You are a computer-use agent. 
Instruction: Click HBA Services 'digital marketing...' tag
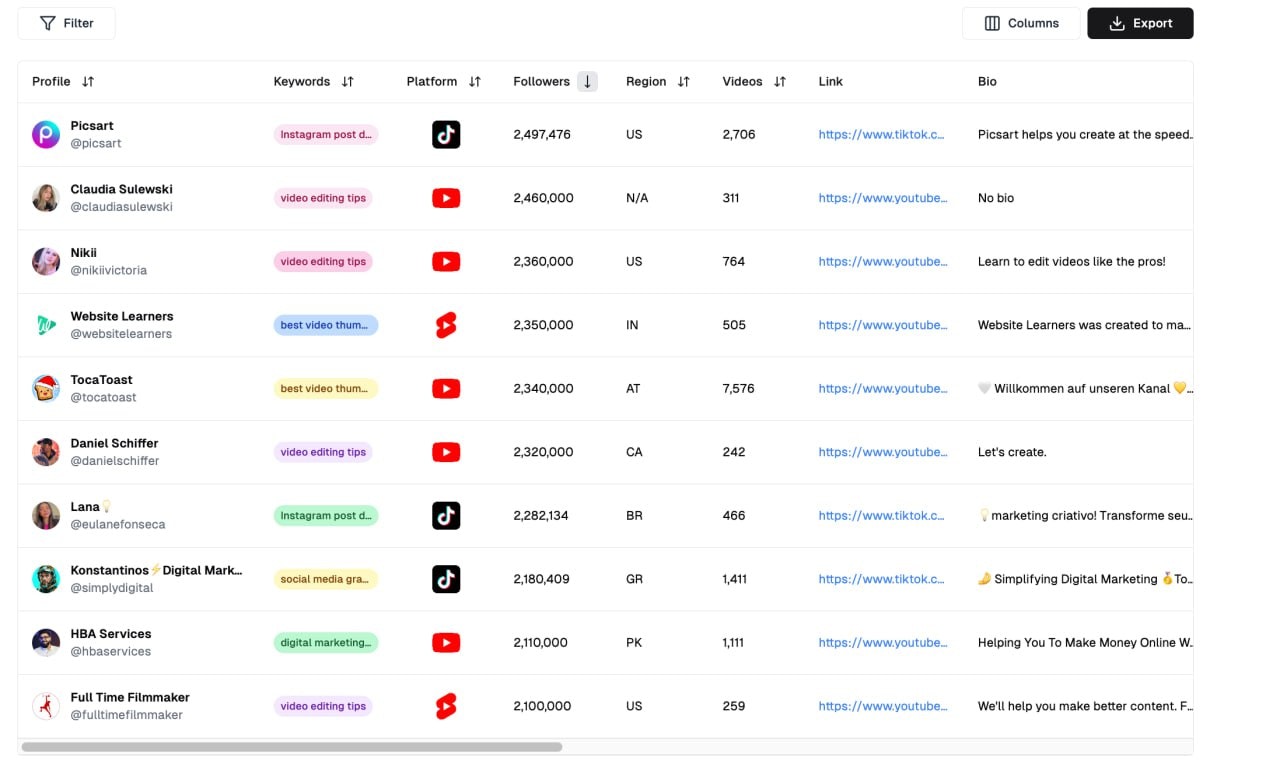(326, 642)
